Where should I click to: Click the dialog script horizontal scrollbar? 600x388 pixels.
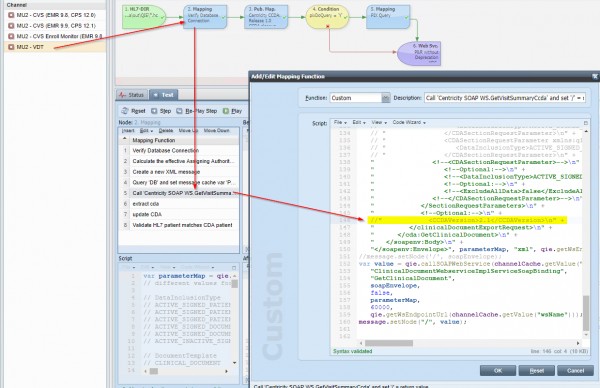pyautogui.click(x=389, y=343)
